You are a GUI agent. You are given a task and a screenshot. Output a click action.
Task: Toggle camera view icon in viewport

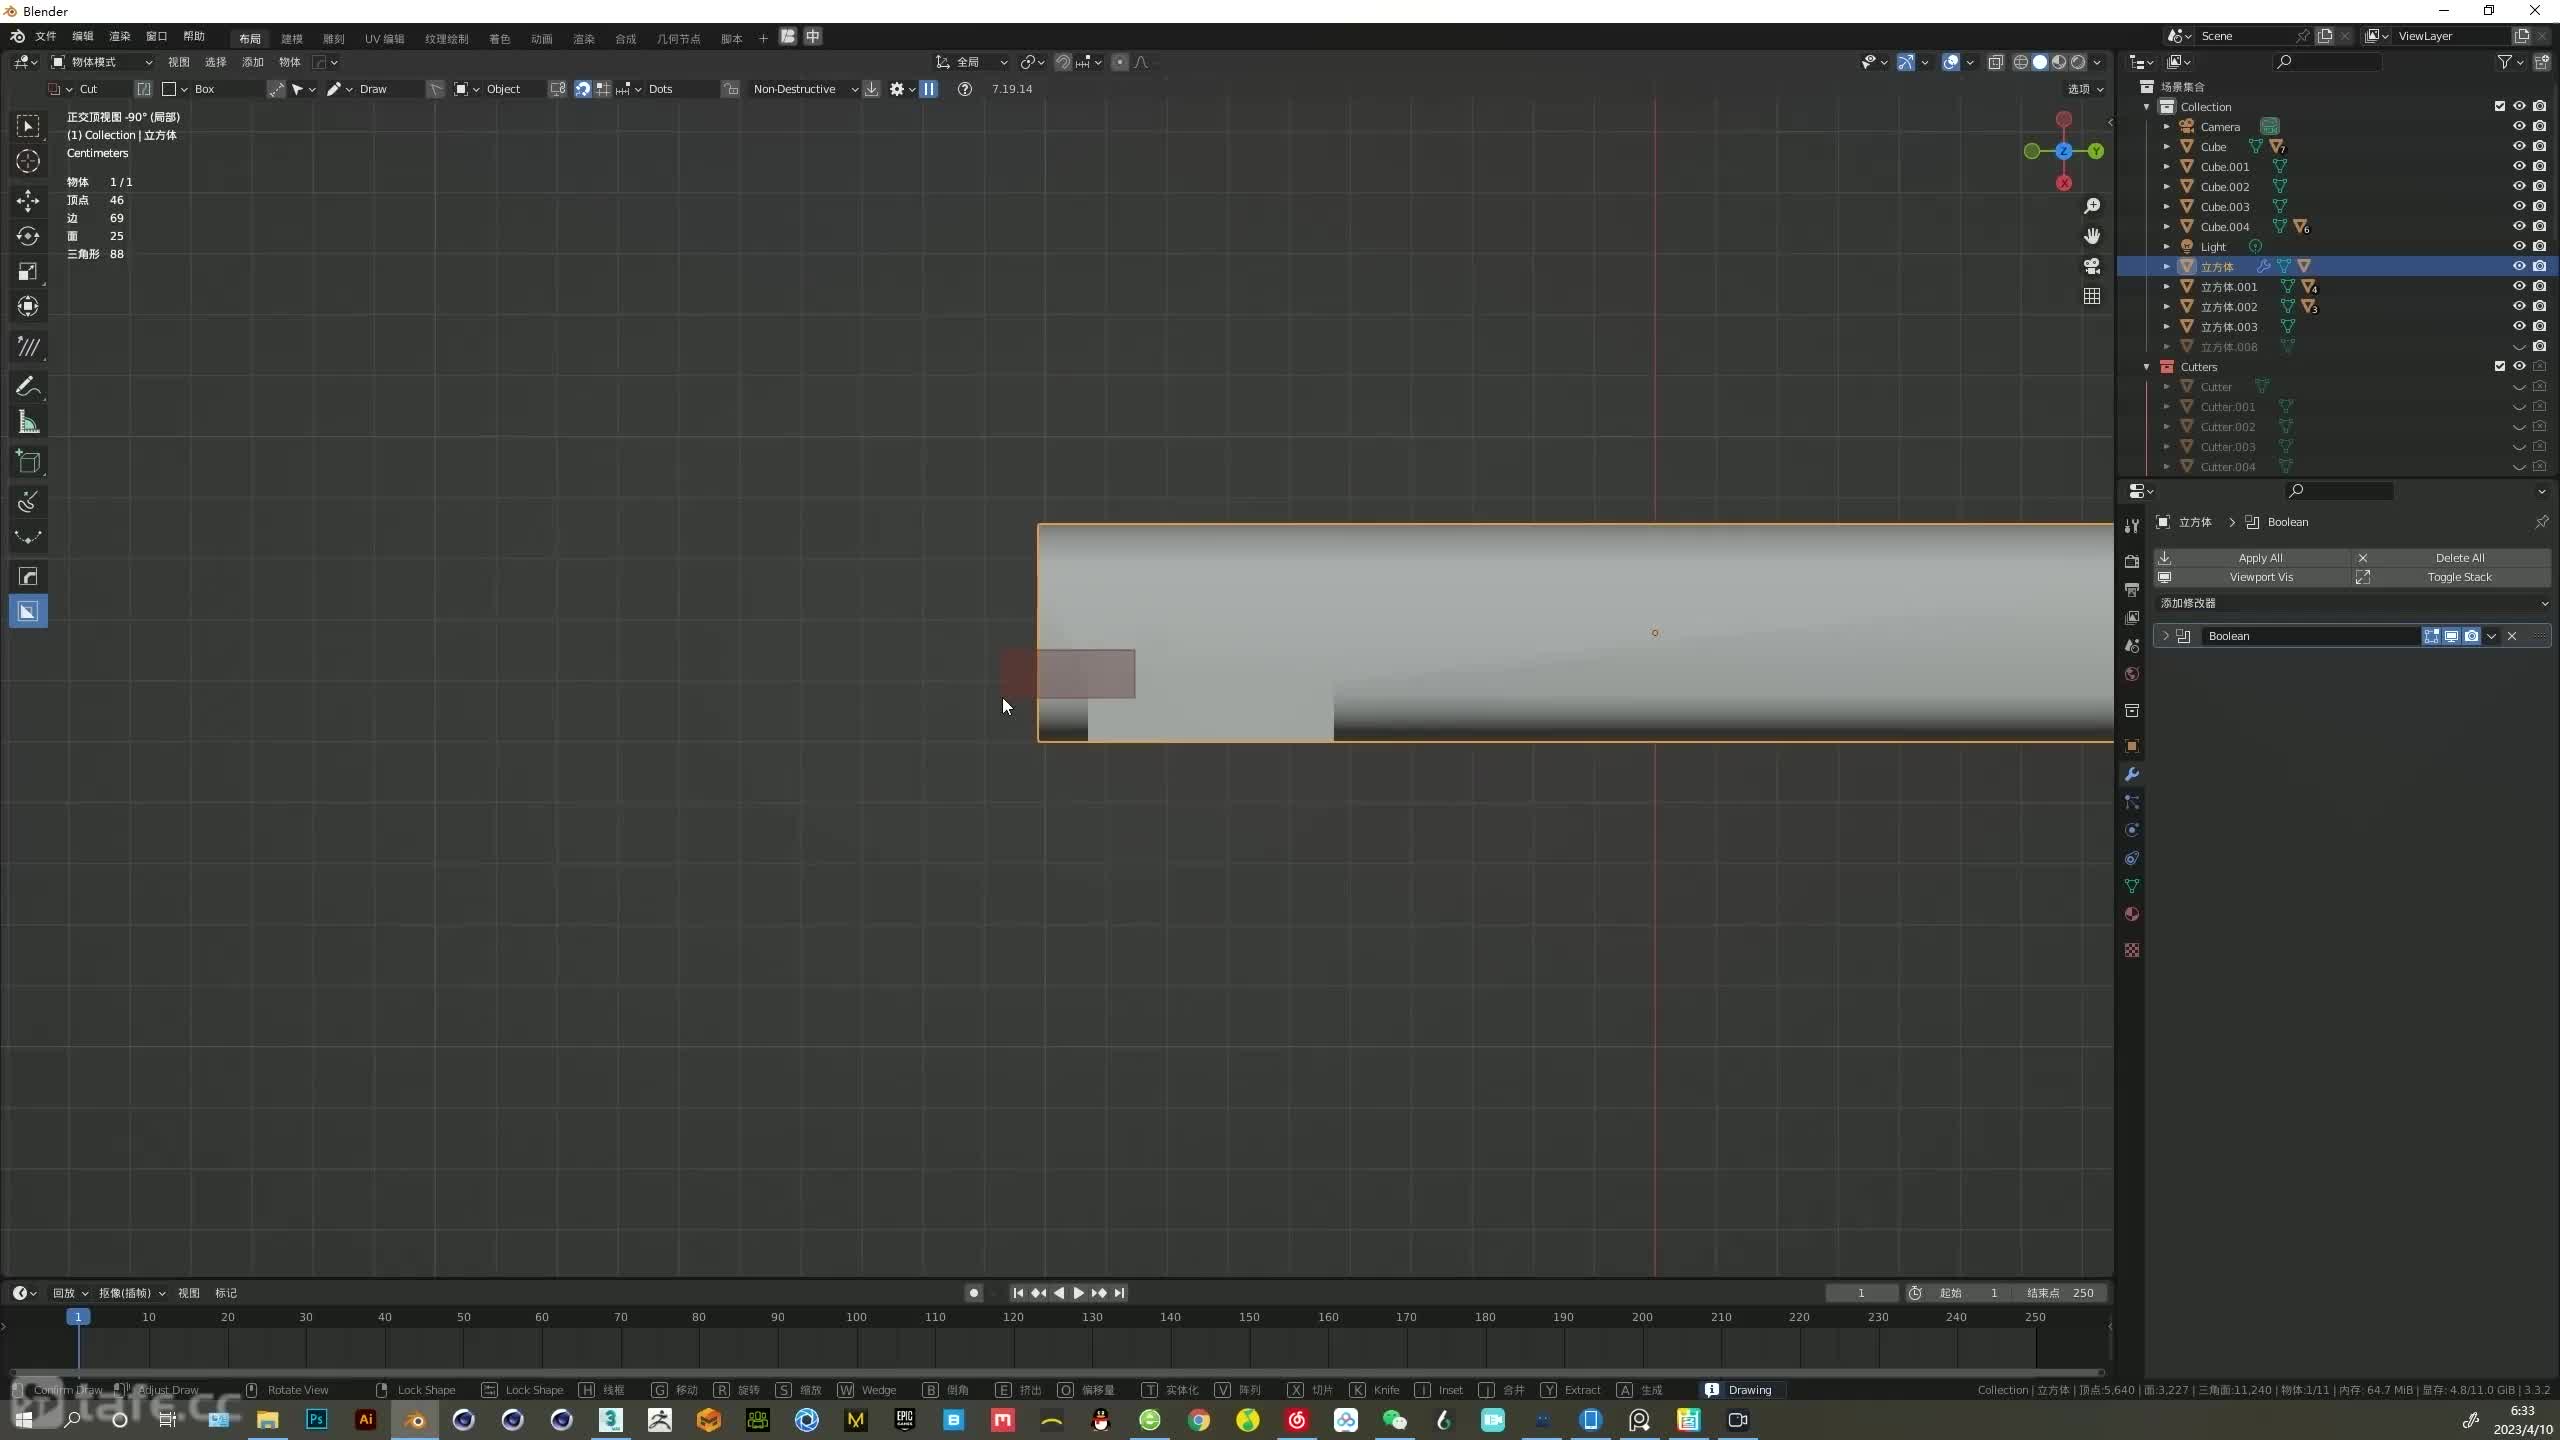coord(2092,266)
